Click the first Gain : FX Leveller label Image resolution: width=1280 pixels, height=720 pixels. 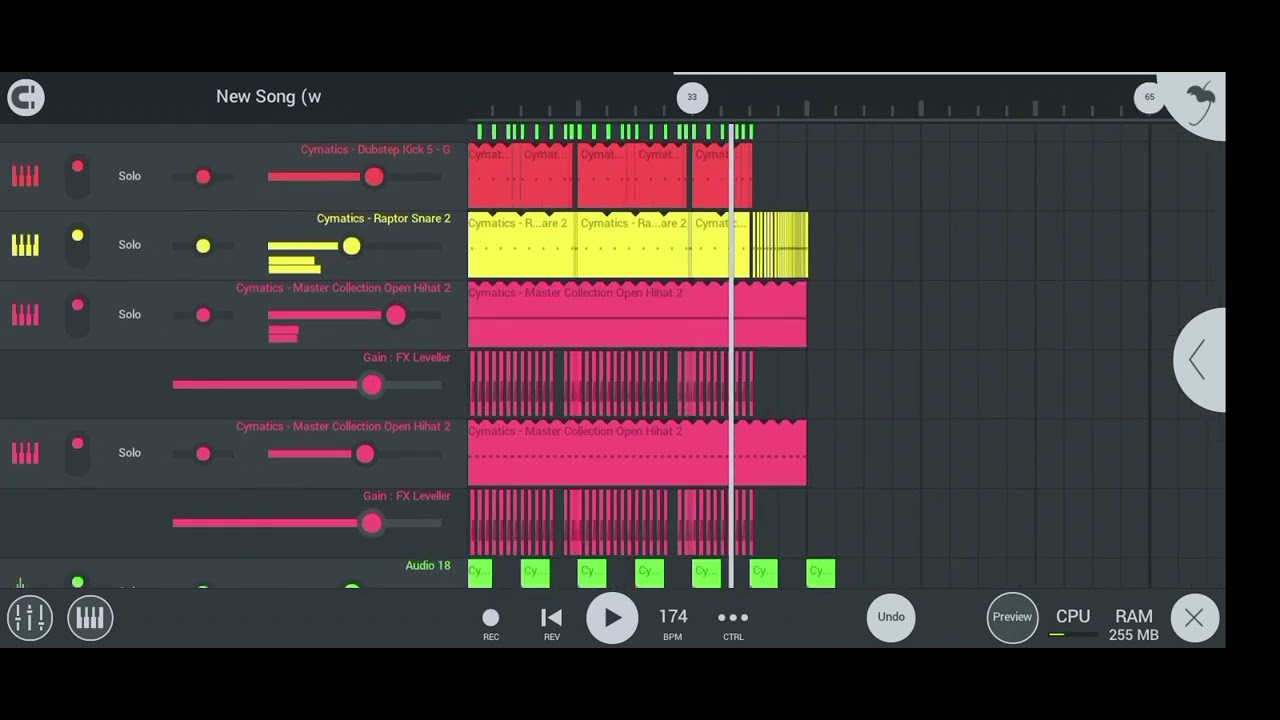(407, 358)
